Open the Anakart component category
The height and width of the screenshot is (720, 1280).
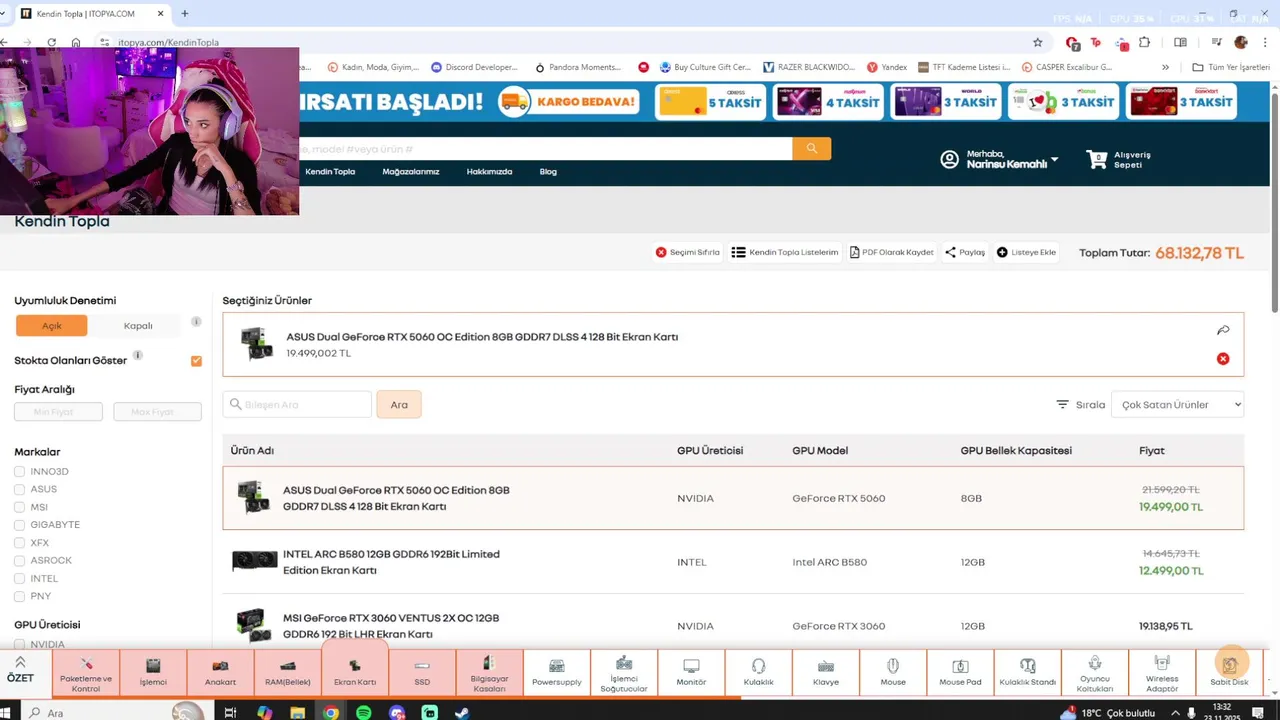coord(220,675)
